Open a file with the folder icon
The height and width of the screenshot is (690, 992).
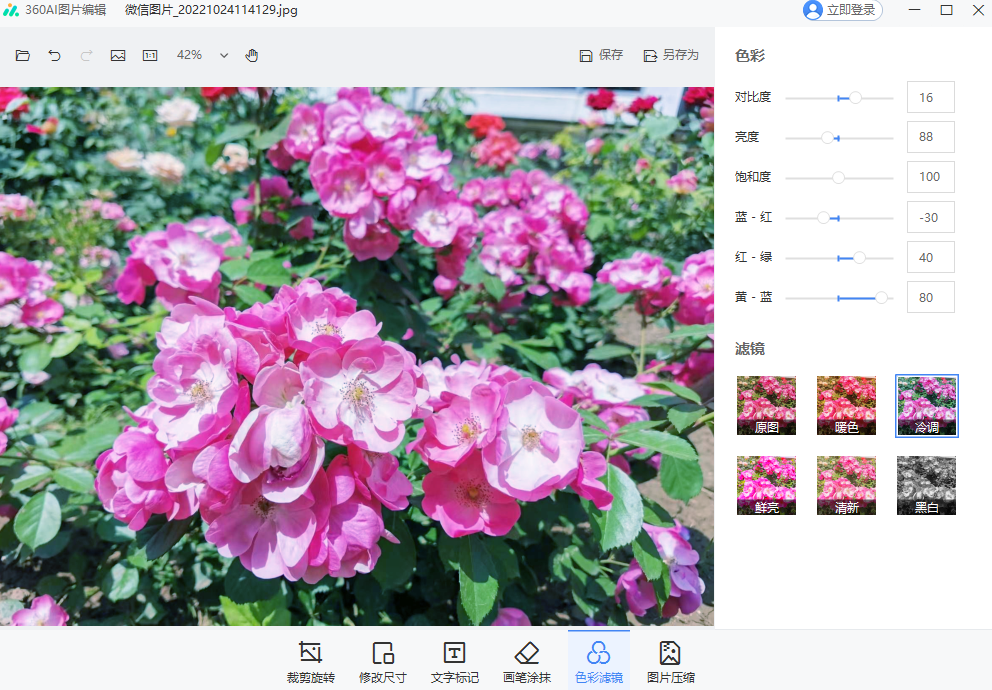23,55
